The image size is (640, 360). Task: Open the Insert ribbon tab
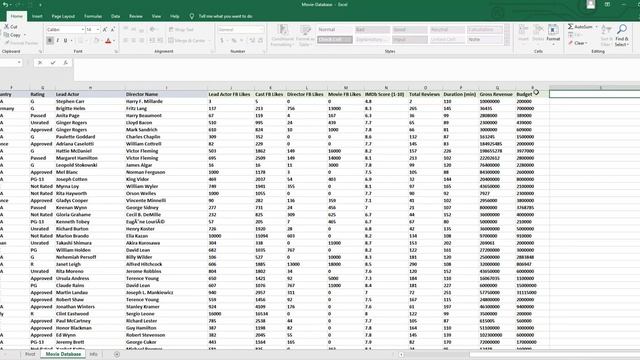pyautogui.click(x=37, y=16)
